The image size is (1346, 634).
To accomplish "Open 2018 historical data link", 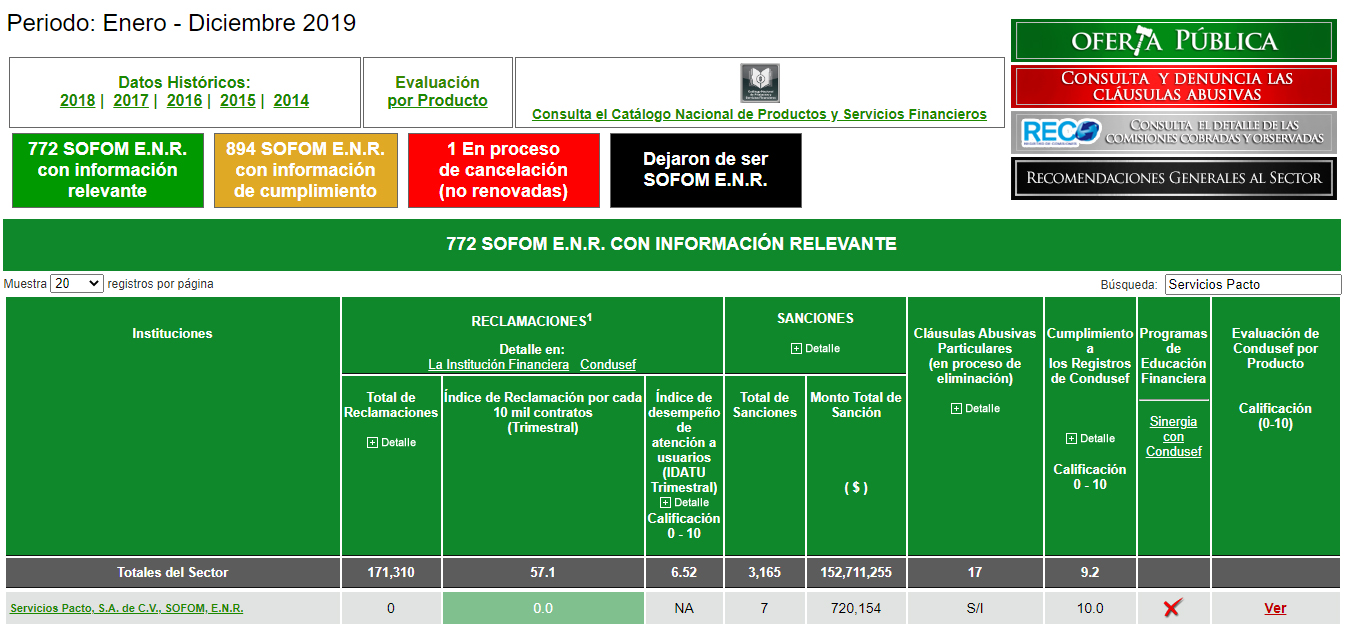I will coord(77,100).
